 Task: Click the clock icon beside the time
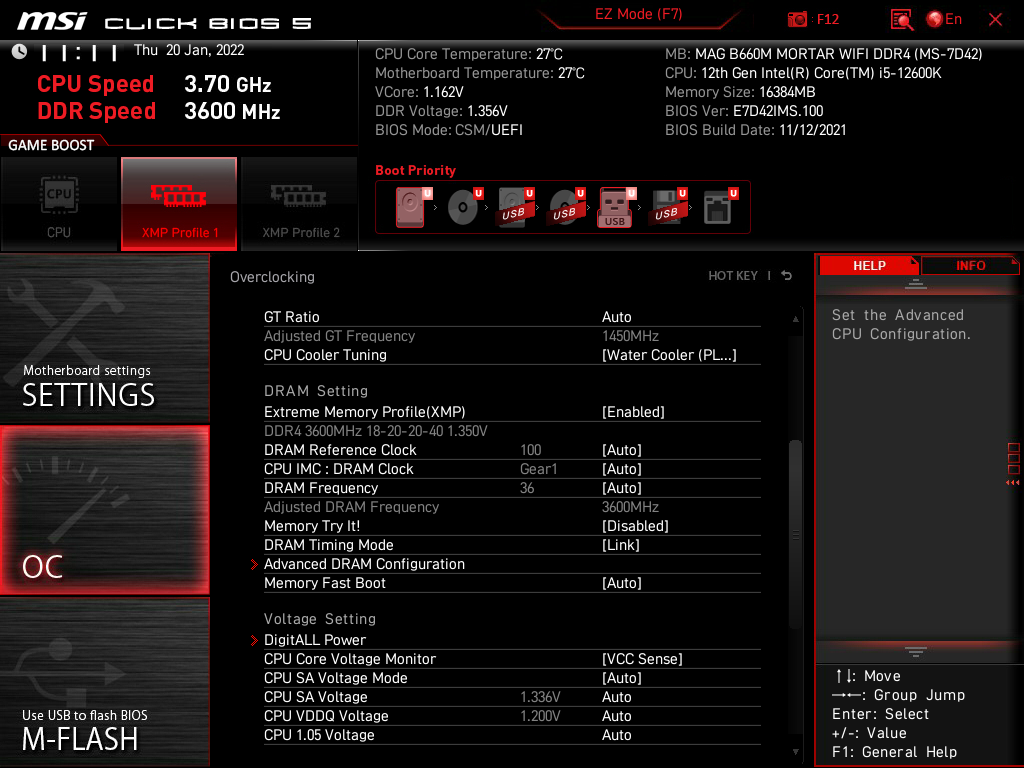click(20, 52)
